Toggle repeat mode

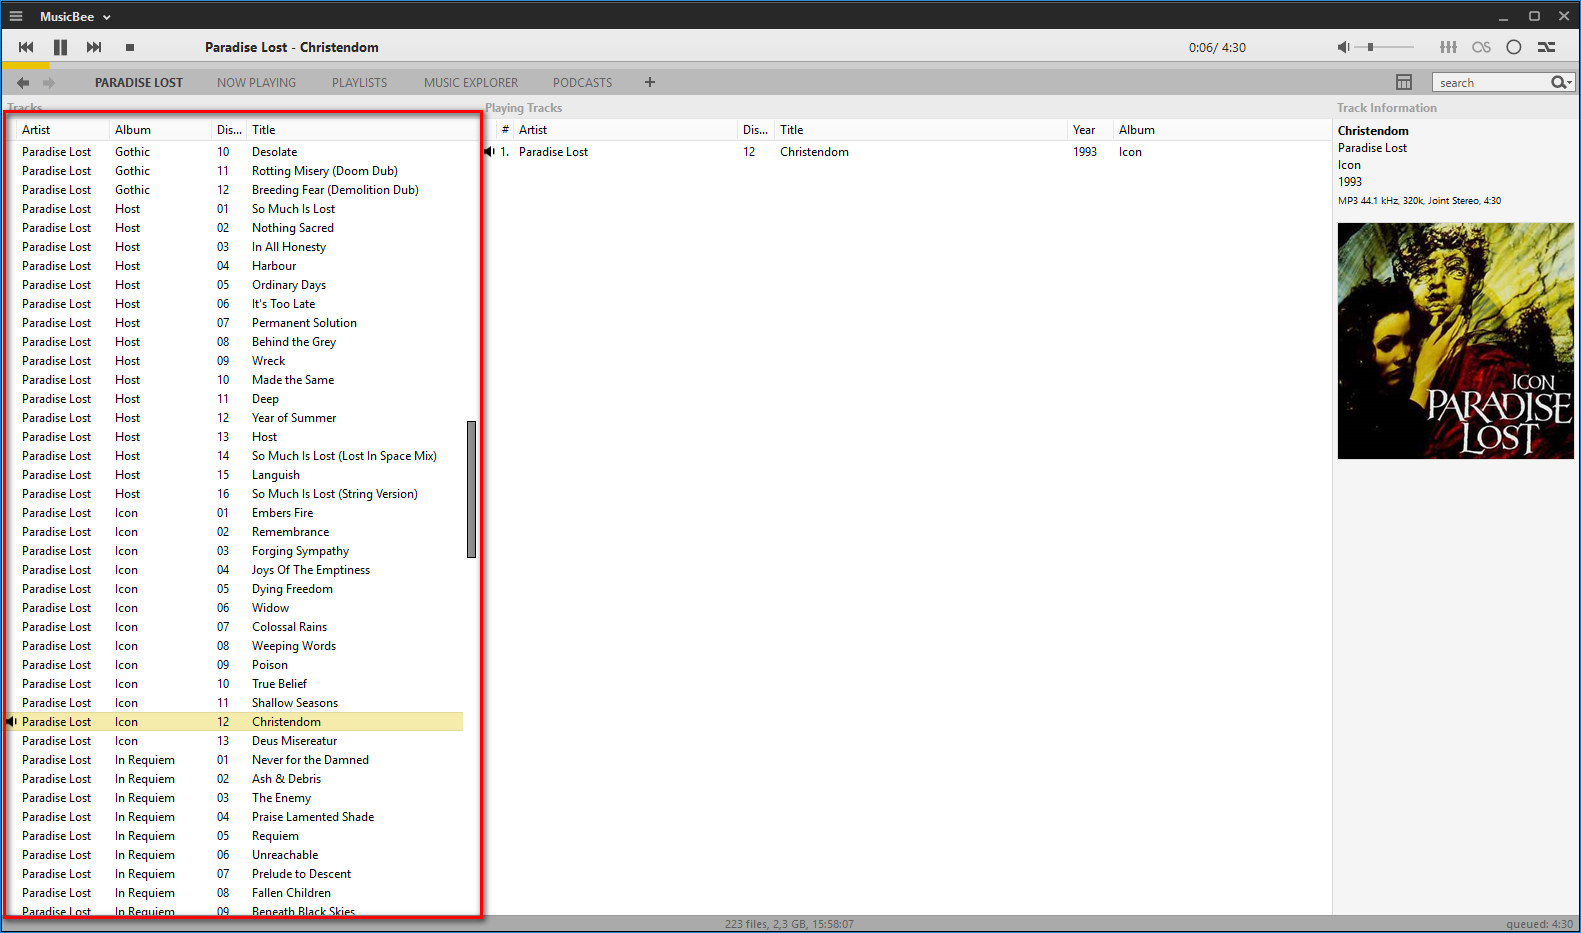(x=1514, y=47)
